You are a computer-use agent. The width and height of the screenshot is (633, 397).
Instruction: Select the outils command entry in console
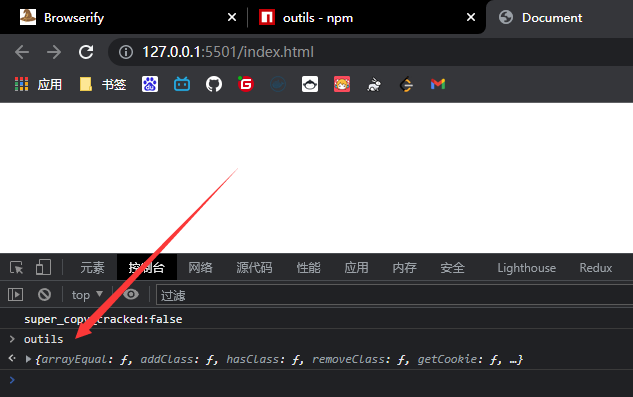(44, 339)
